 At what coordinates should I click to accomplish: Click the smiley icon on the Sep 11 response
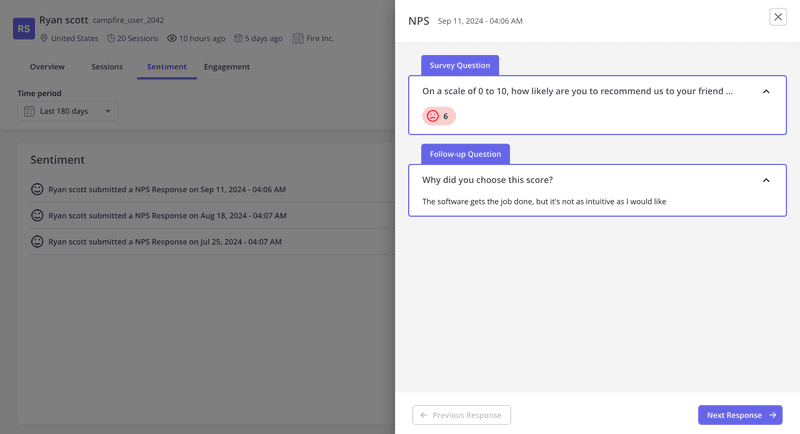point(37,189)
